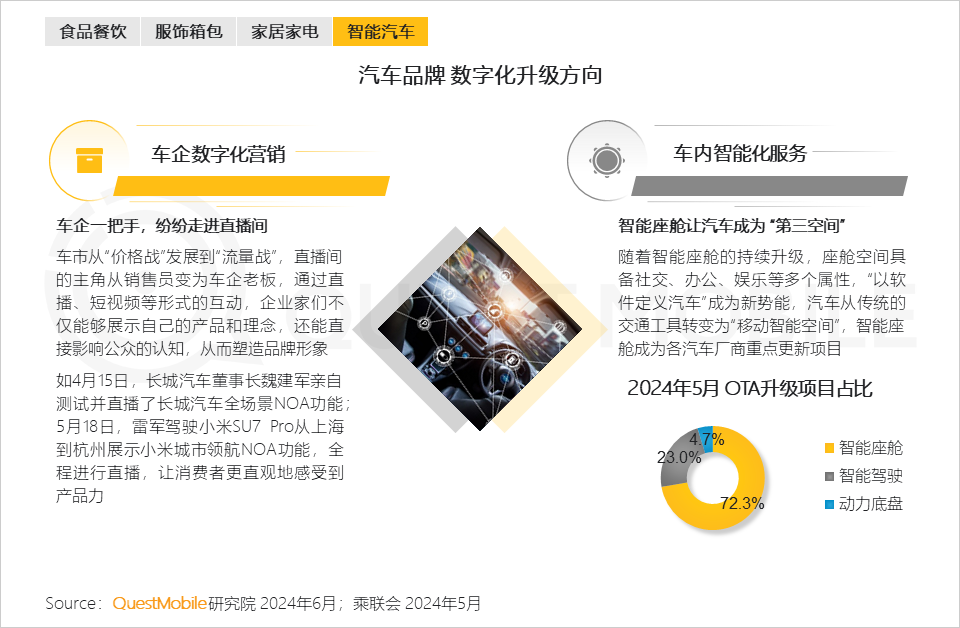This screenshot has height=628, width=960.
Task: Switch to the 食品餐饮 tab
Action: tap(92, 31)
